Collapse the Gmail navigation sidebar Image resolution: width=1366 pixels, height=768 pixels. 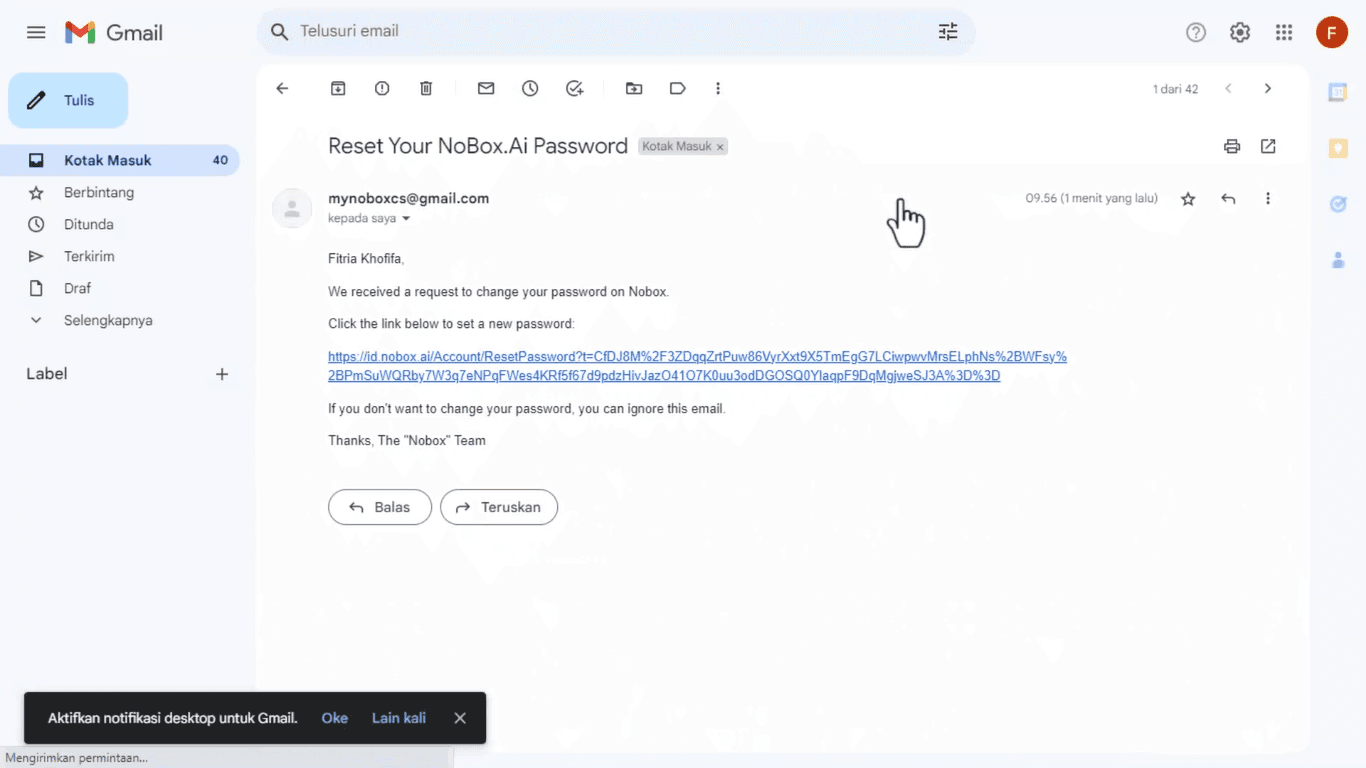pyautogui.click(x=36, y=32)
